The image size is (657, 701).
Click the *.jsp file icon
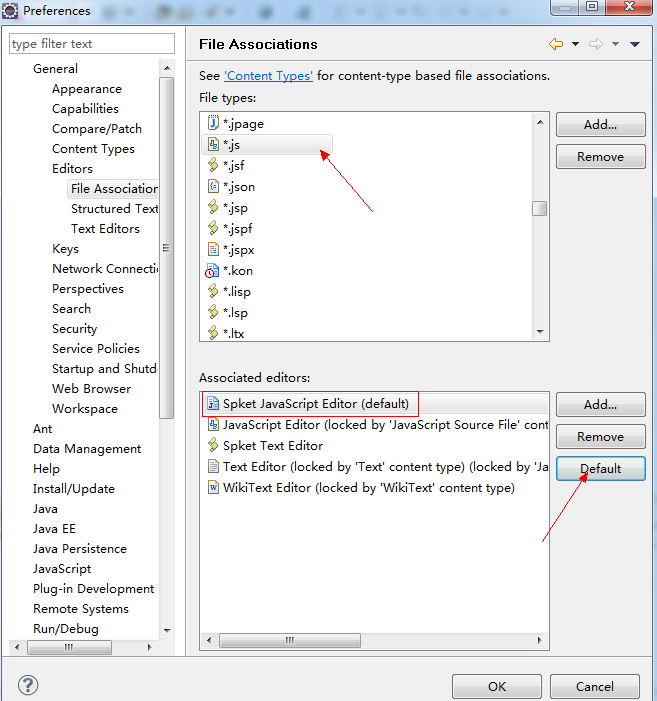[x=213, y=207]
